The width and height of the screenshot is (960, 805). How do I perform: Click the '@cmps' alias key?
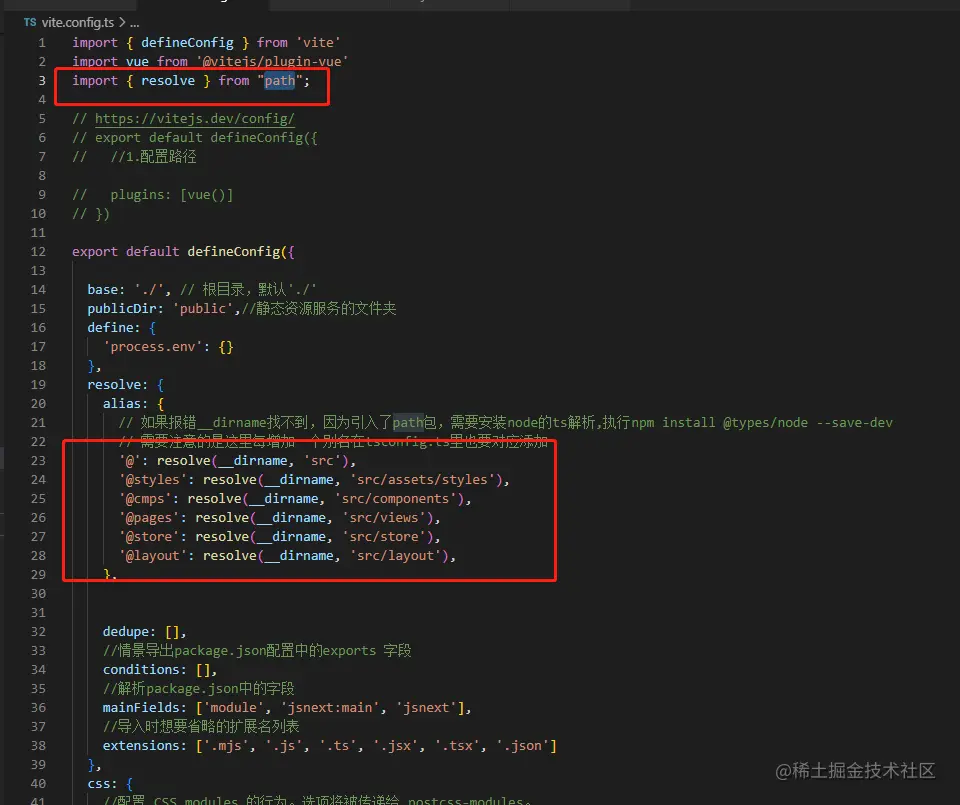pos(145,498)
